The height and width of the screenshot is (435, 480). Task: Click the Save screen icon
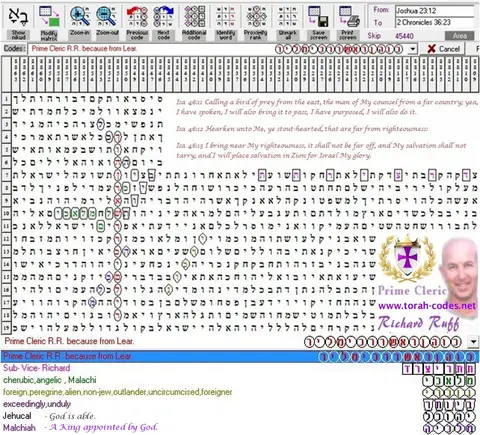coord(318,17)
